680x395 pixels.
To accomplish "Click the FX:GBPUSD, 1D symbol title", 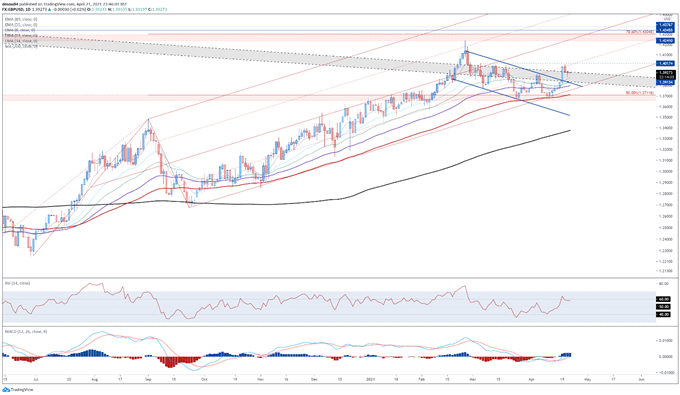I will [x=15, y=9].
